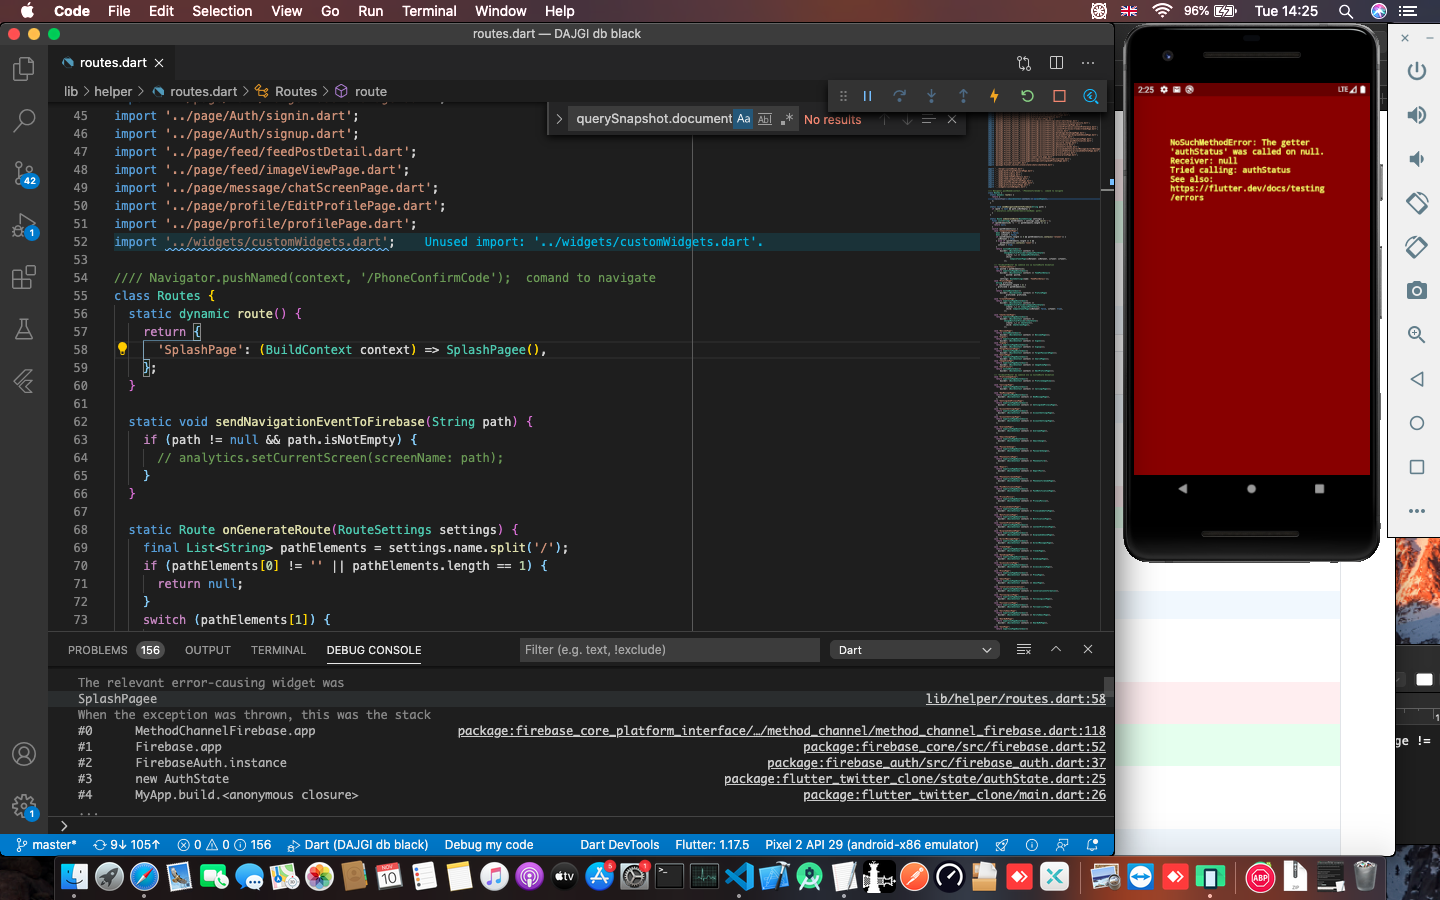1440x900 pixels.
Task: Click the debug console Filter field
Action: 668,650
